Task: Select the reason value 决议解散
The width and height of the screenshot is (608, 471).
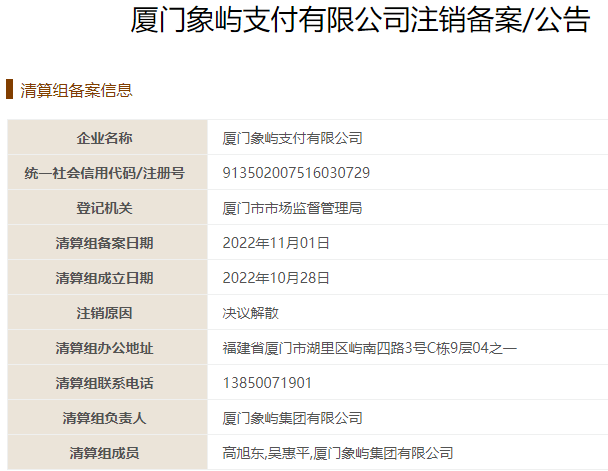Action: 250,313
